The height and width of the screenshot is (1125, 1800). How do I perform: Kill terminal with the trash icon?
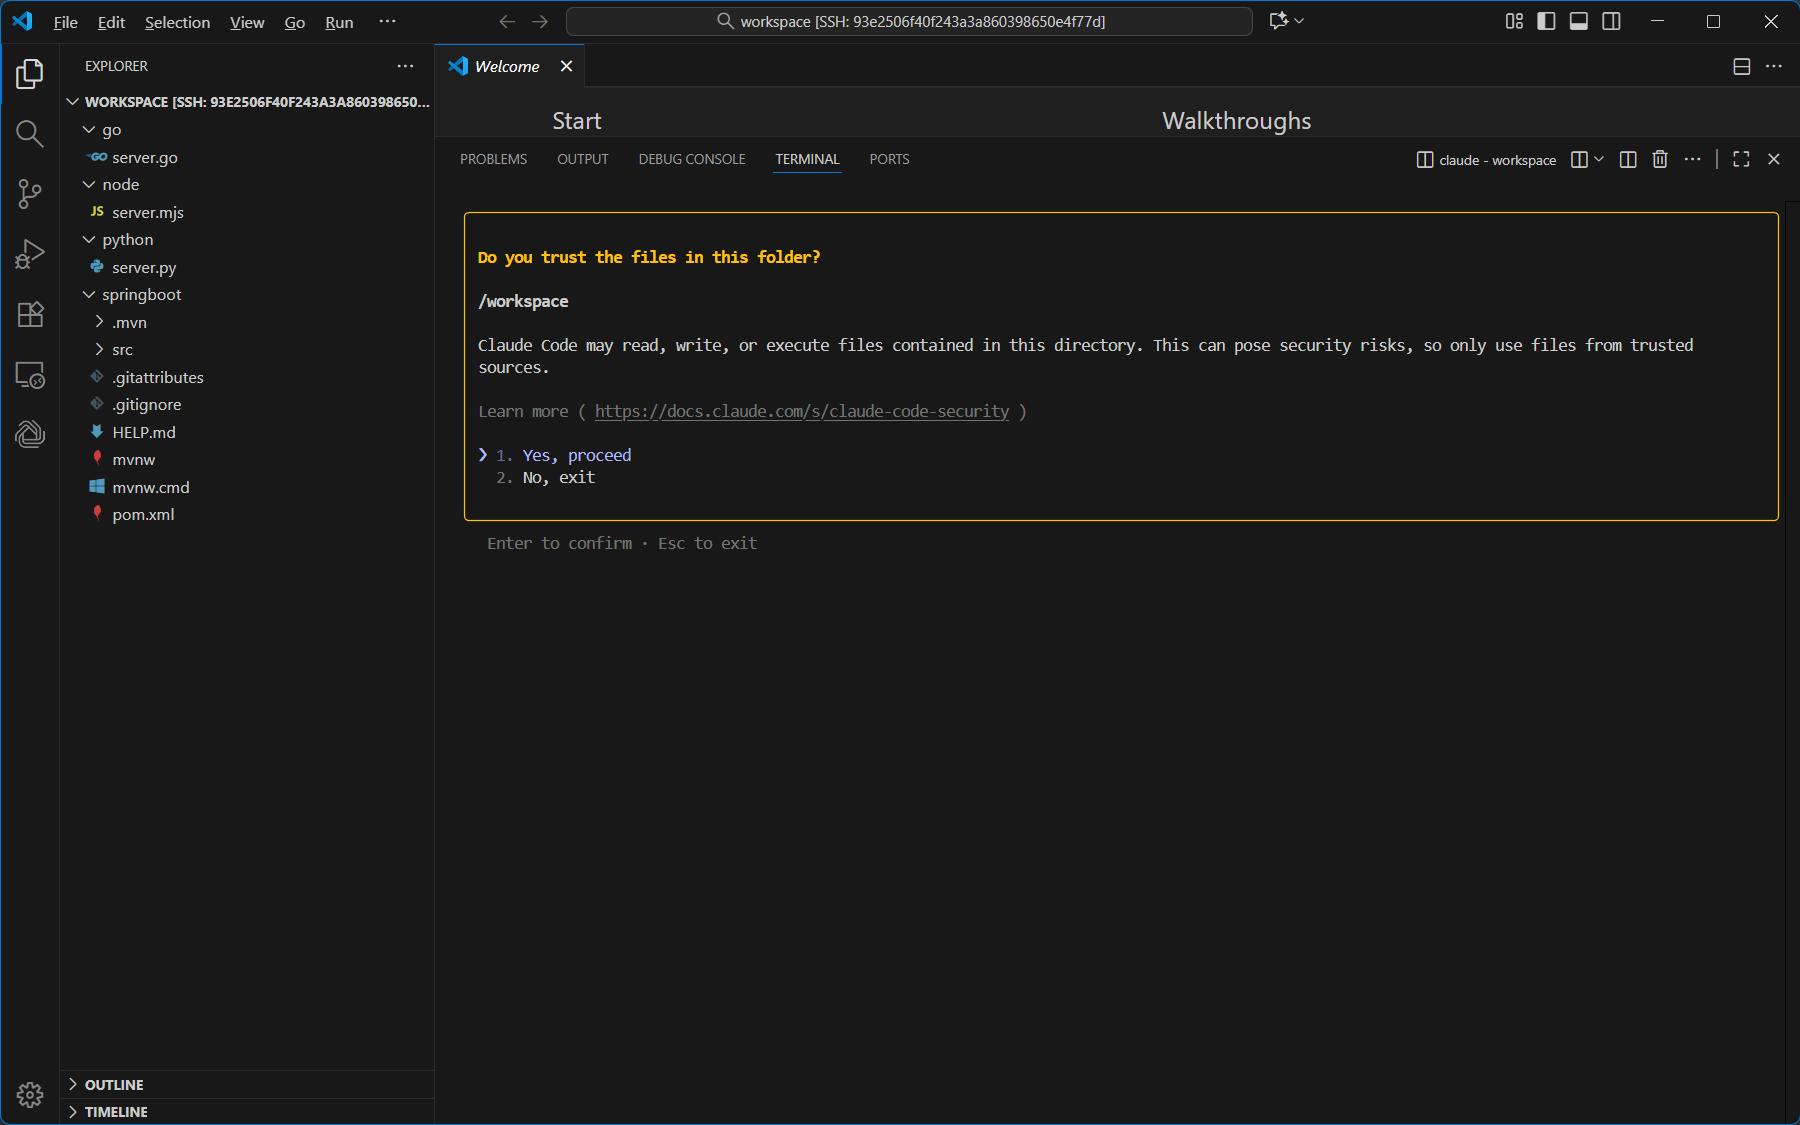(x=1660, y=160)
